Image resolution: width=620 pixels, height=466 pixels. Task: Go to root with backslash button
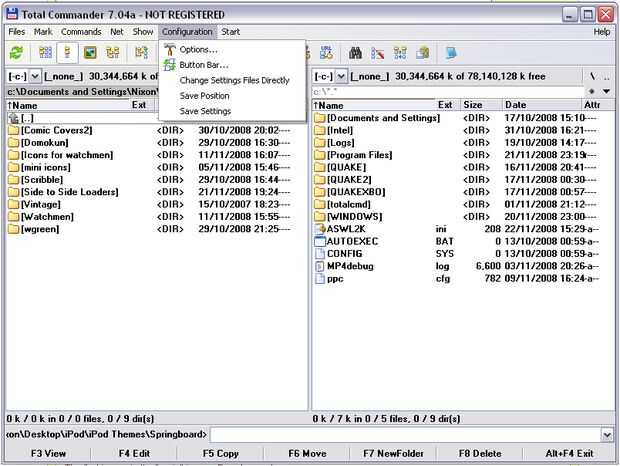pos(592,76)
